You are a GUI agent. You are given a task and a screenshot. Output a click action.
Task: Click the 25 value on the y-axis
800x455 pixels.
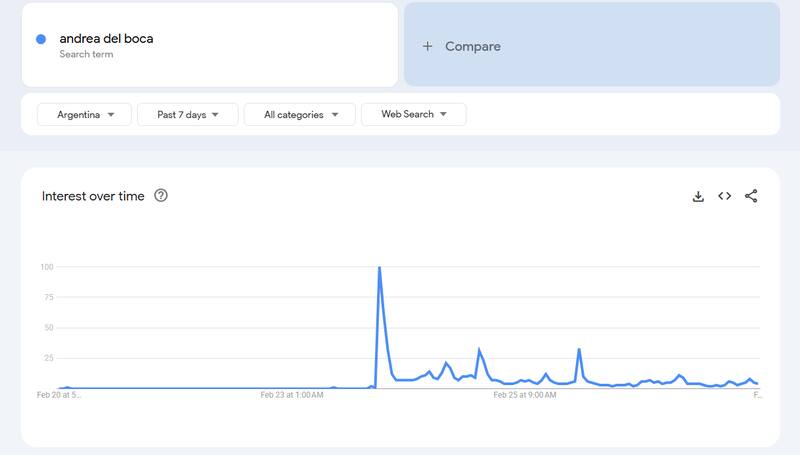coord(48,357)
